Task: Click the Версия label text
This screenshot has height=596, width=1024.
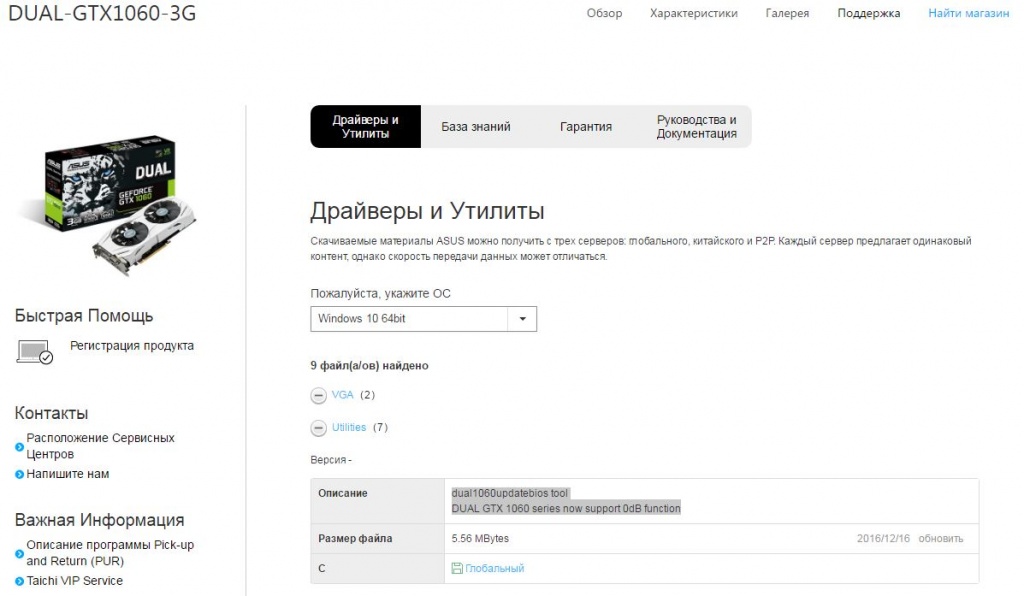Action: point(330,460)
